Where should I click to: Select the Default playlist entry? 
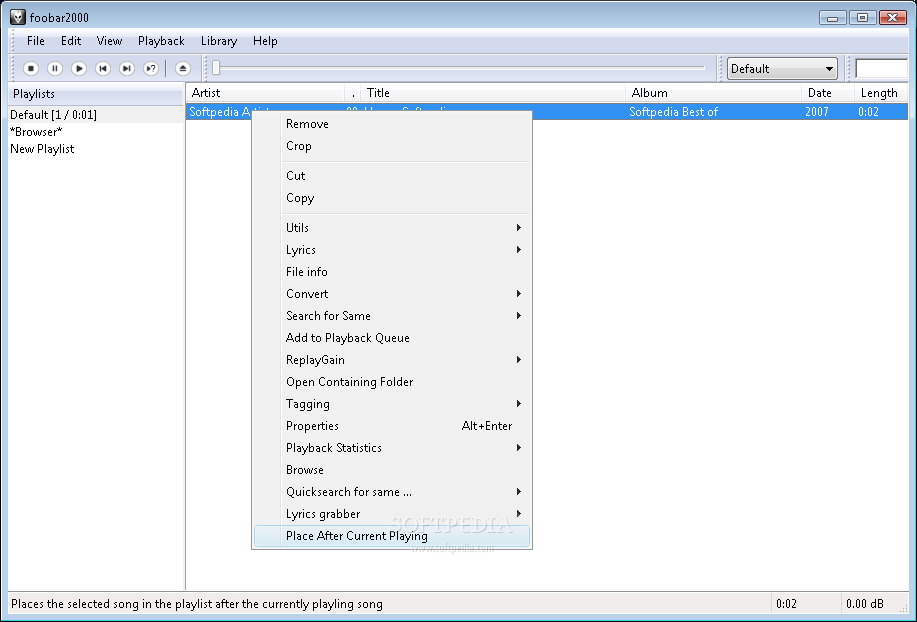click(96, 115)
